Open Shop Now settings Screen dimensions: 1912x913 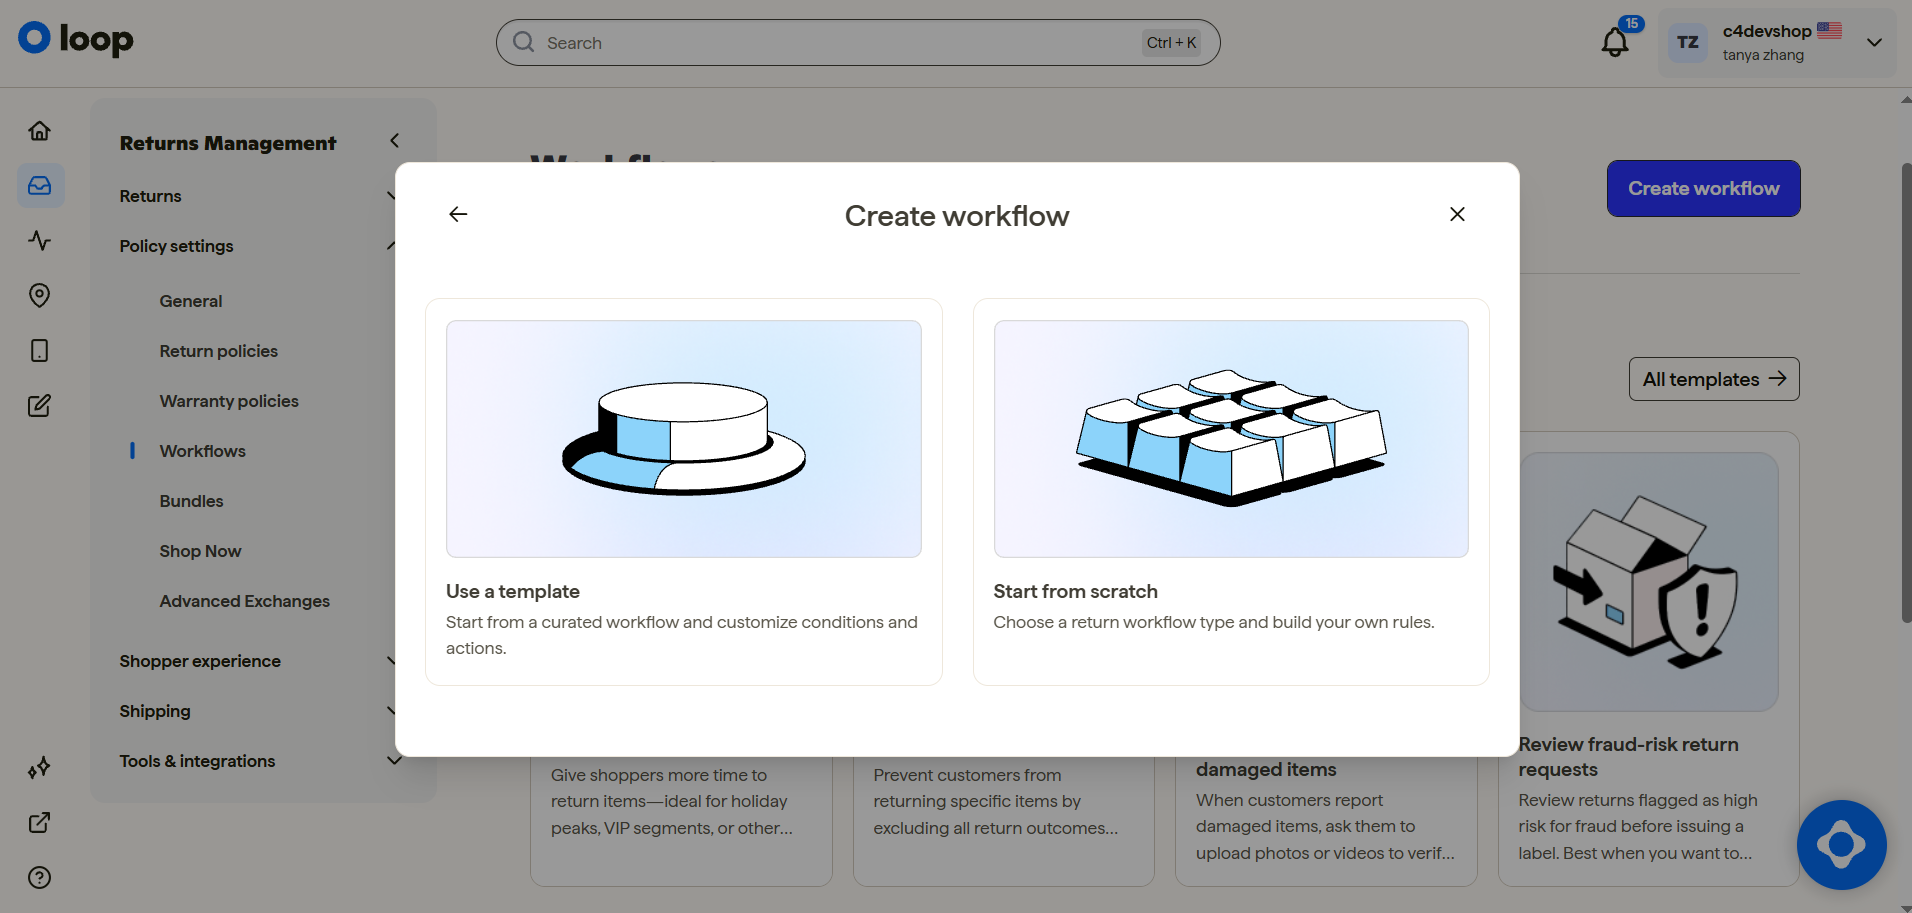[201, 551]
